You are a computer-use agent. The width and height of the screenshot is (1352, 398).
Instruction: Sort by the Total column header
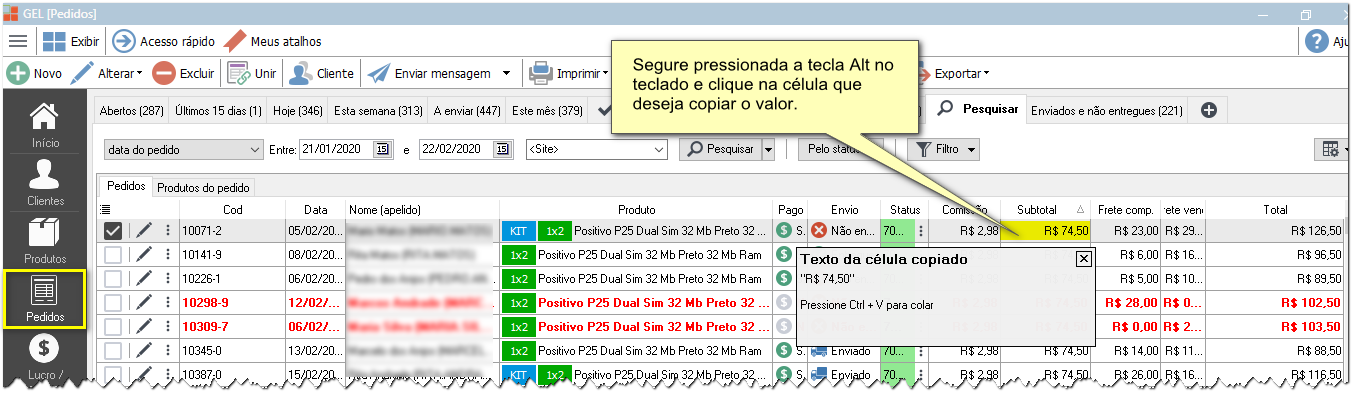[1275, 209]
